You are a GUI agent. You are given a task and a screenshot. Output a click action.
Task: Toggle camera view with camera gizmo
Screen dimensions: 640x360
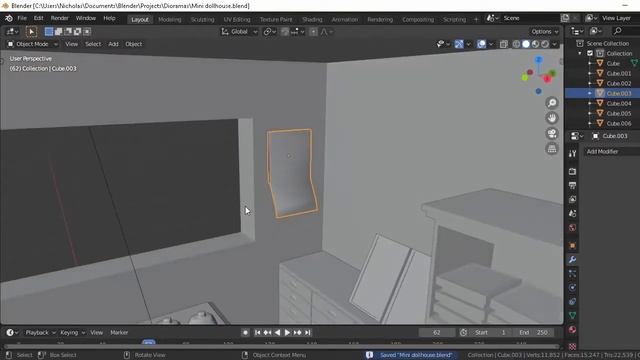click(x=552, y=133)
